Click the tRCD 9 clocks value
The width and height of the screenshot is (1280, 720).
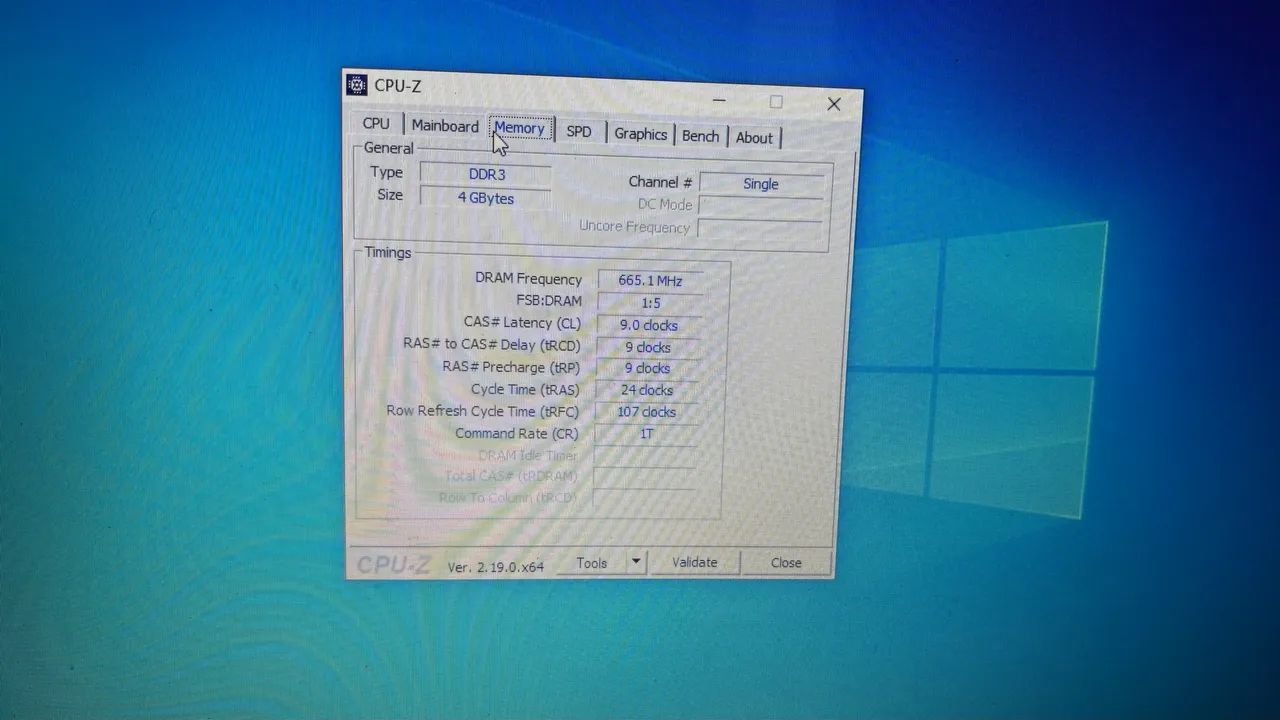pos(648,347)
